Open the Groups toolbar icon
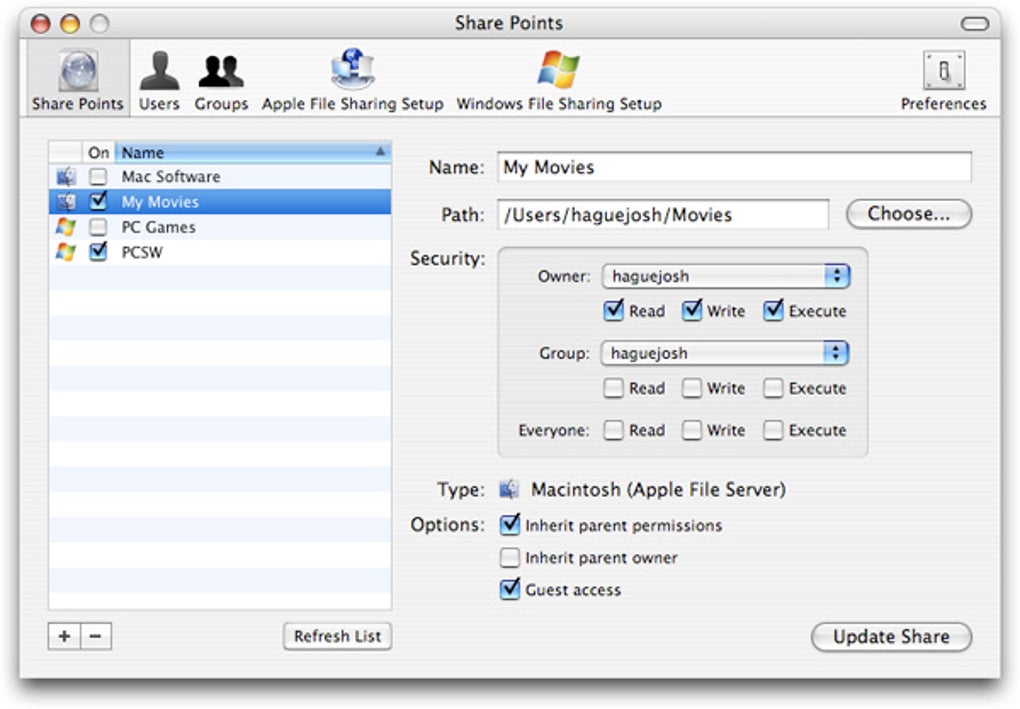The width and height of the screenshot is (1020, 709). tap(221, 80)
